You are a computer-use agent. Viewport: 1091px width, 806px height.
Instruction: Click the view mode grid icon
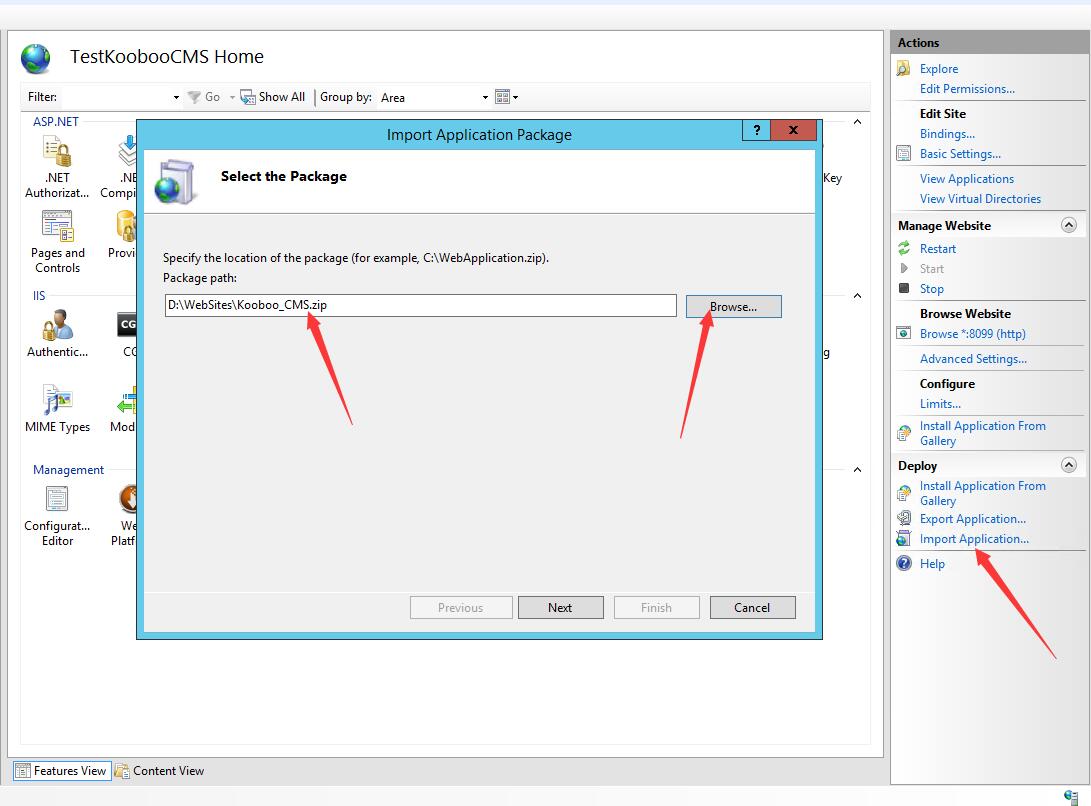point(502,97)
